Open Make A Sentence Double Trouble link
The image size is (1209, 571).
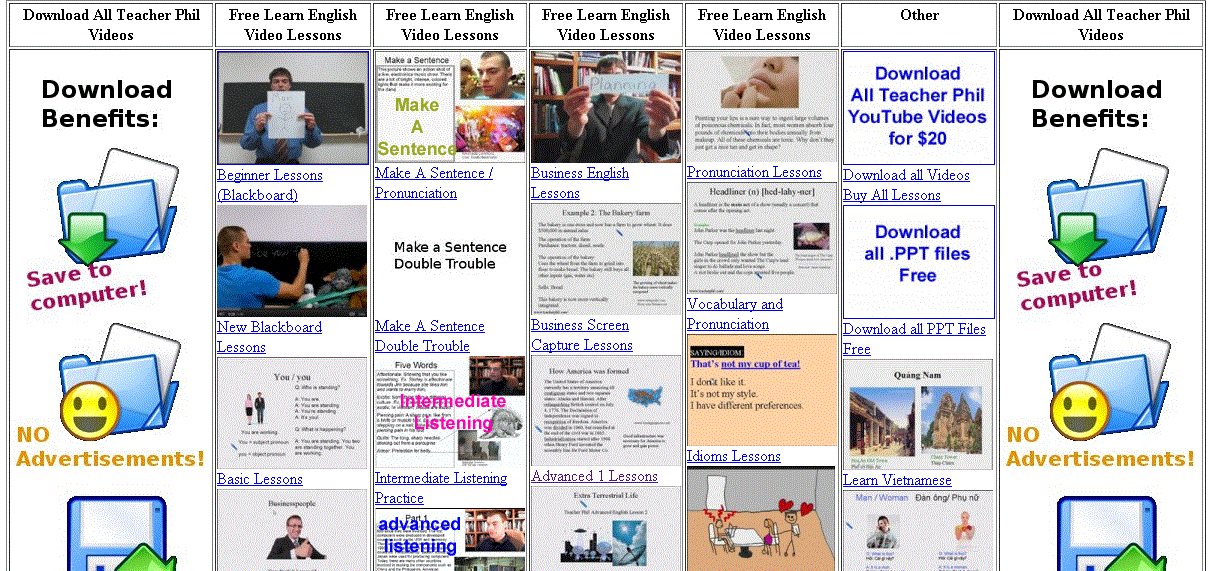(430, 336)
